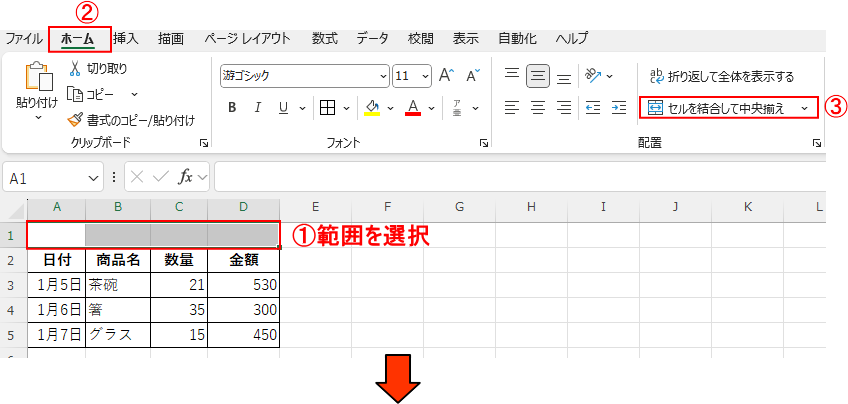Image resolution: width=848 pixels, height=404 pixels.
Task: Click the cancel X icon in formula bar
Action: click(x=137, y=177)
